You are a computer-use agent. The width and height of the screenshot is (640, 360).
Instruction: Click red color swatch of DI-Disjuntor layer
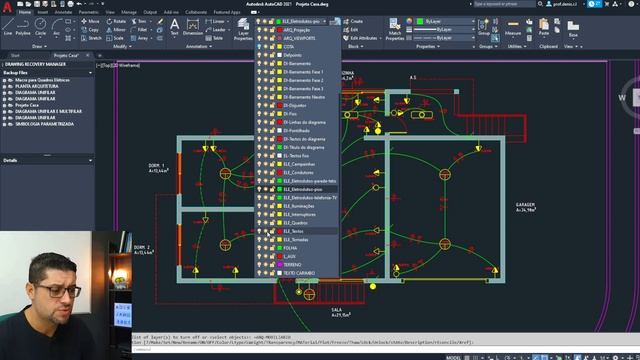(280, 105)
